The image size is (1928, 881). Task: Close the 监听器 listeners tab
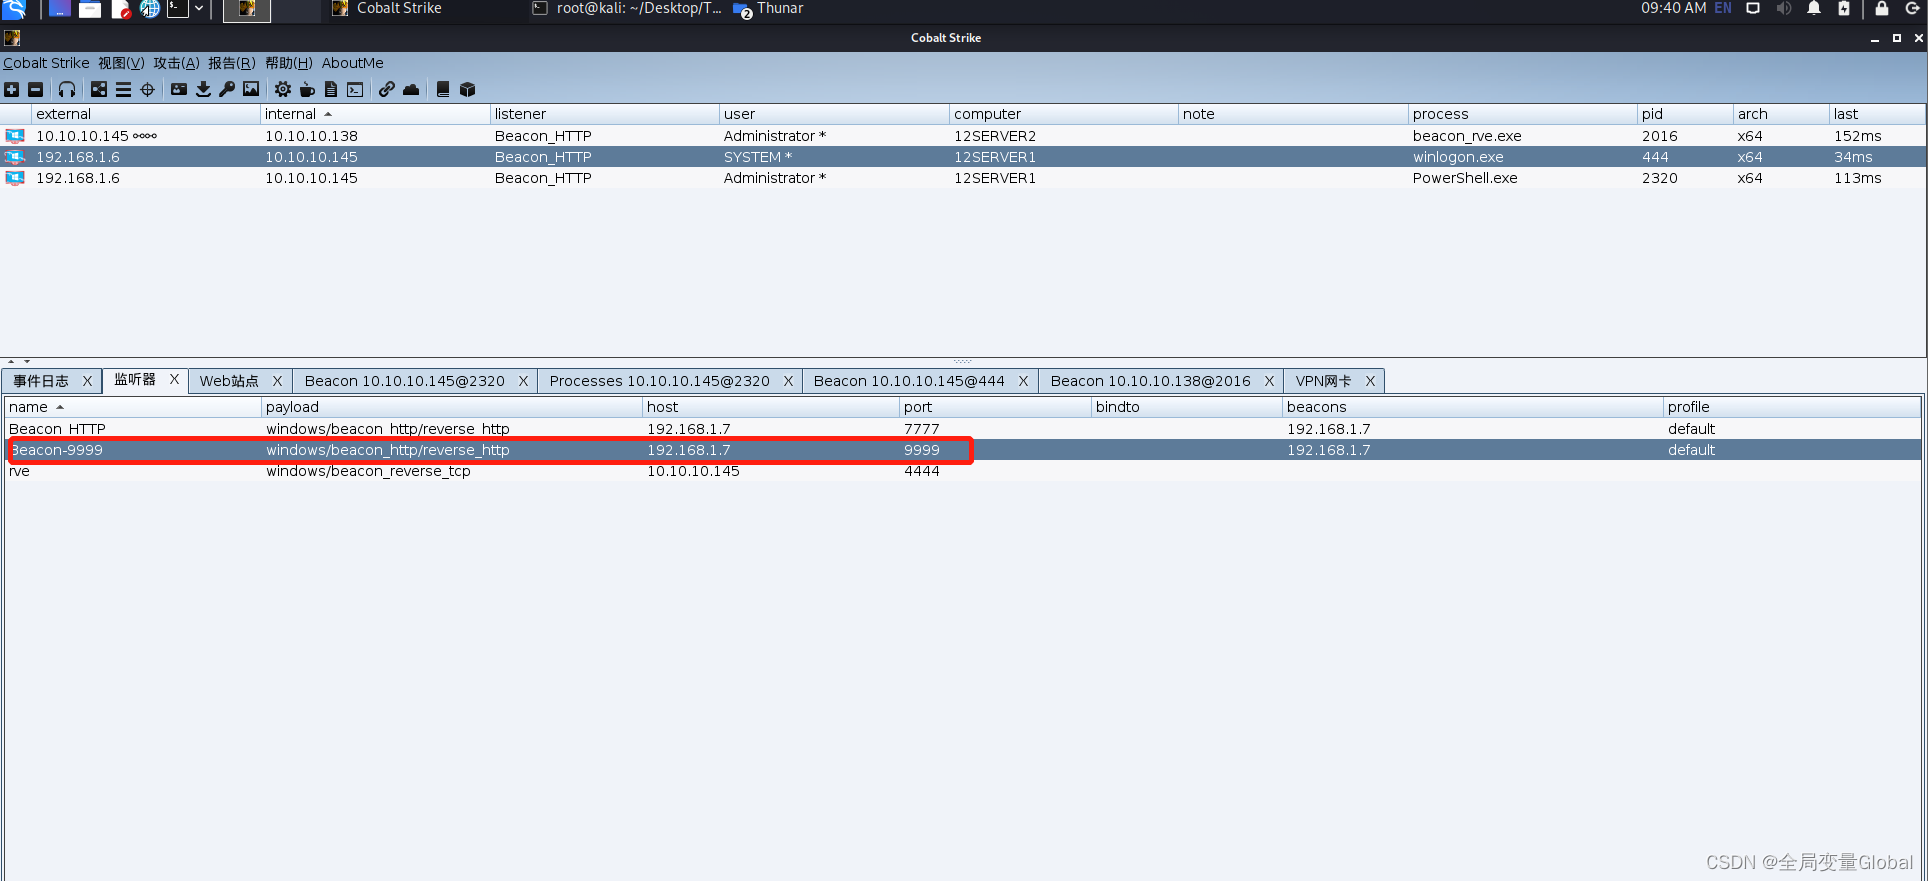pyautogui.click(x=174, y=380)
